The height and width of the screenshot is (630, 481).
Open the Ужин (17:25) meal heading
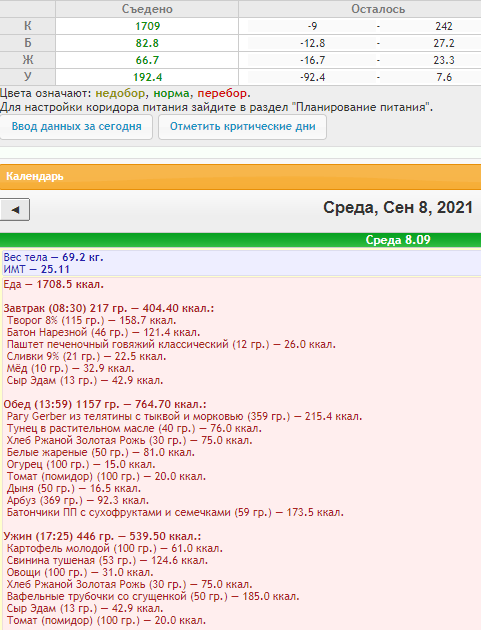tap(102, 536)
